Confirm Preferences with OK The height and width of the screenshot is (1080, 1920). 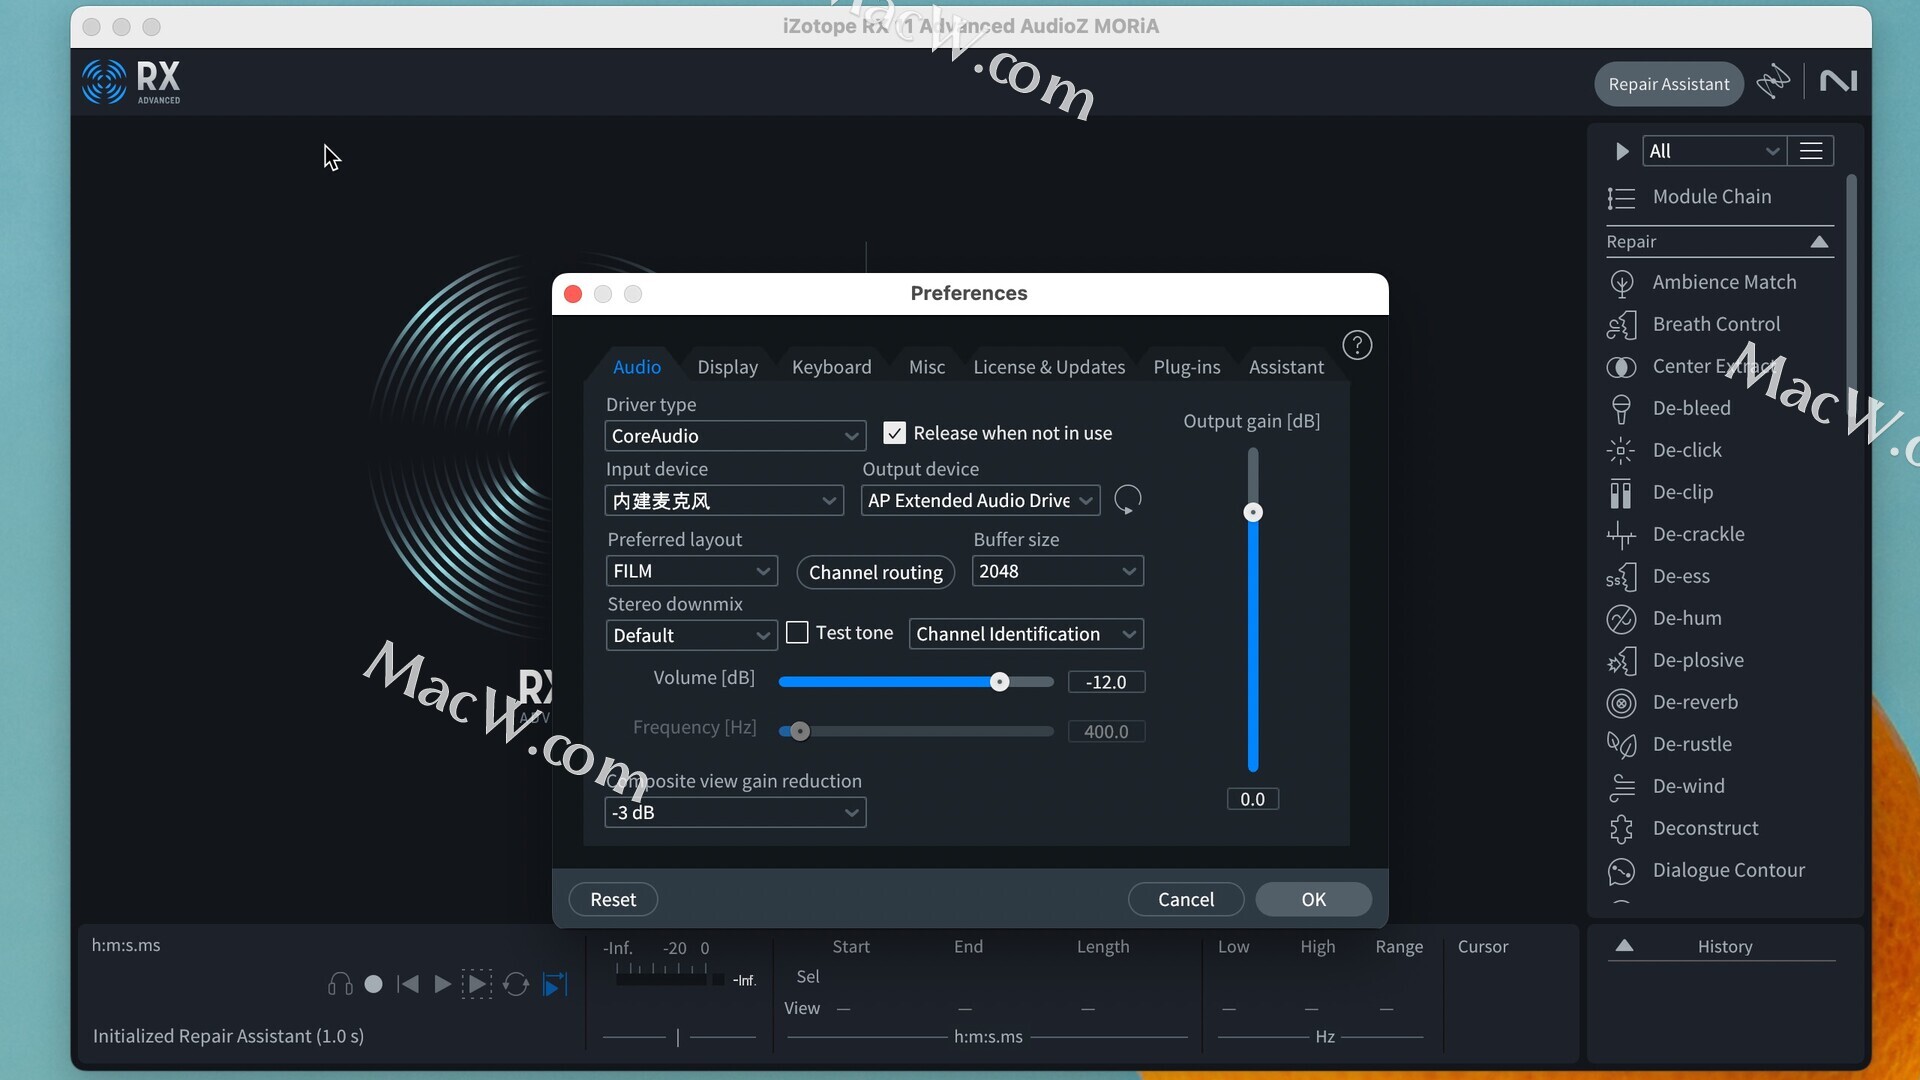coord(1314,899)
